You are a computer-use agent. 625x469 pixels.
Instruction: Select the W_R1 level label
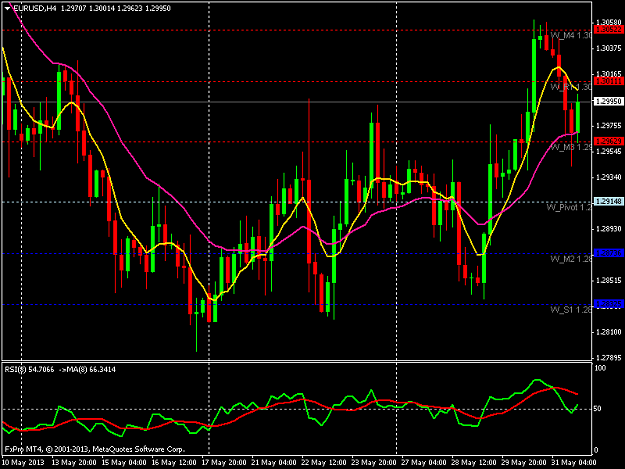pyautogui.click(x=571, y=87)
